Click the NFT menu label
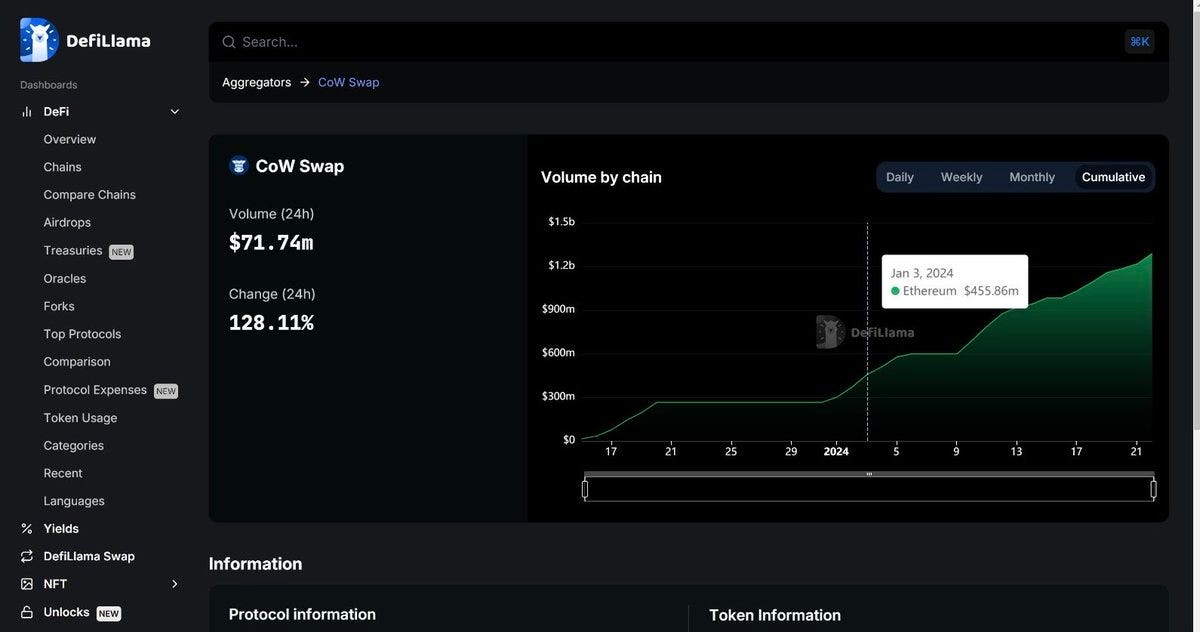1200x632 pixels. (x=55, y=584)
